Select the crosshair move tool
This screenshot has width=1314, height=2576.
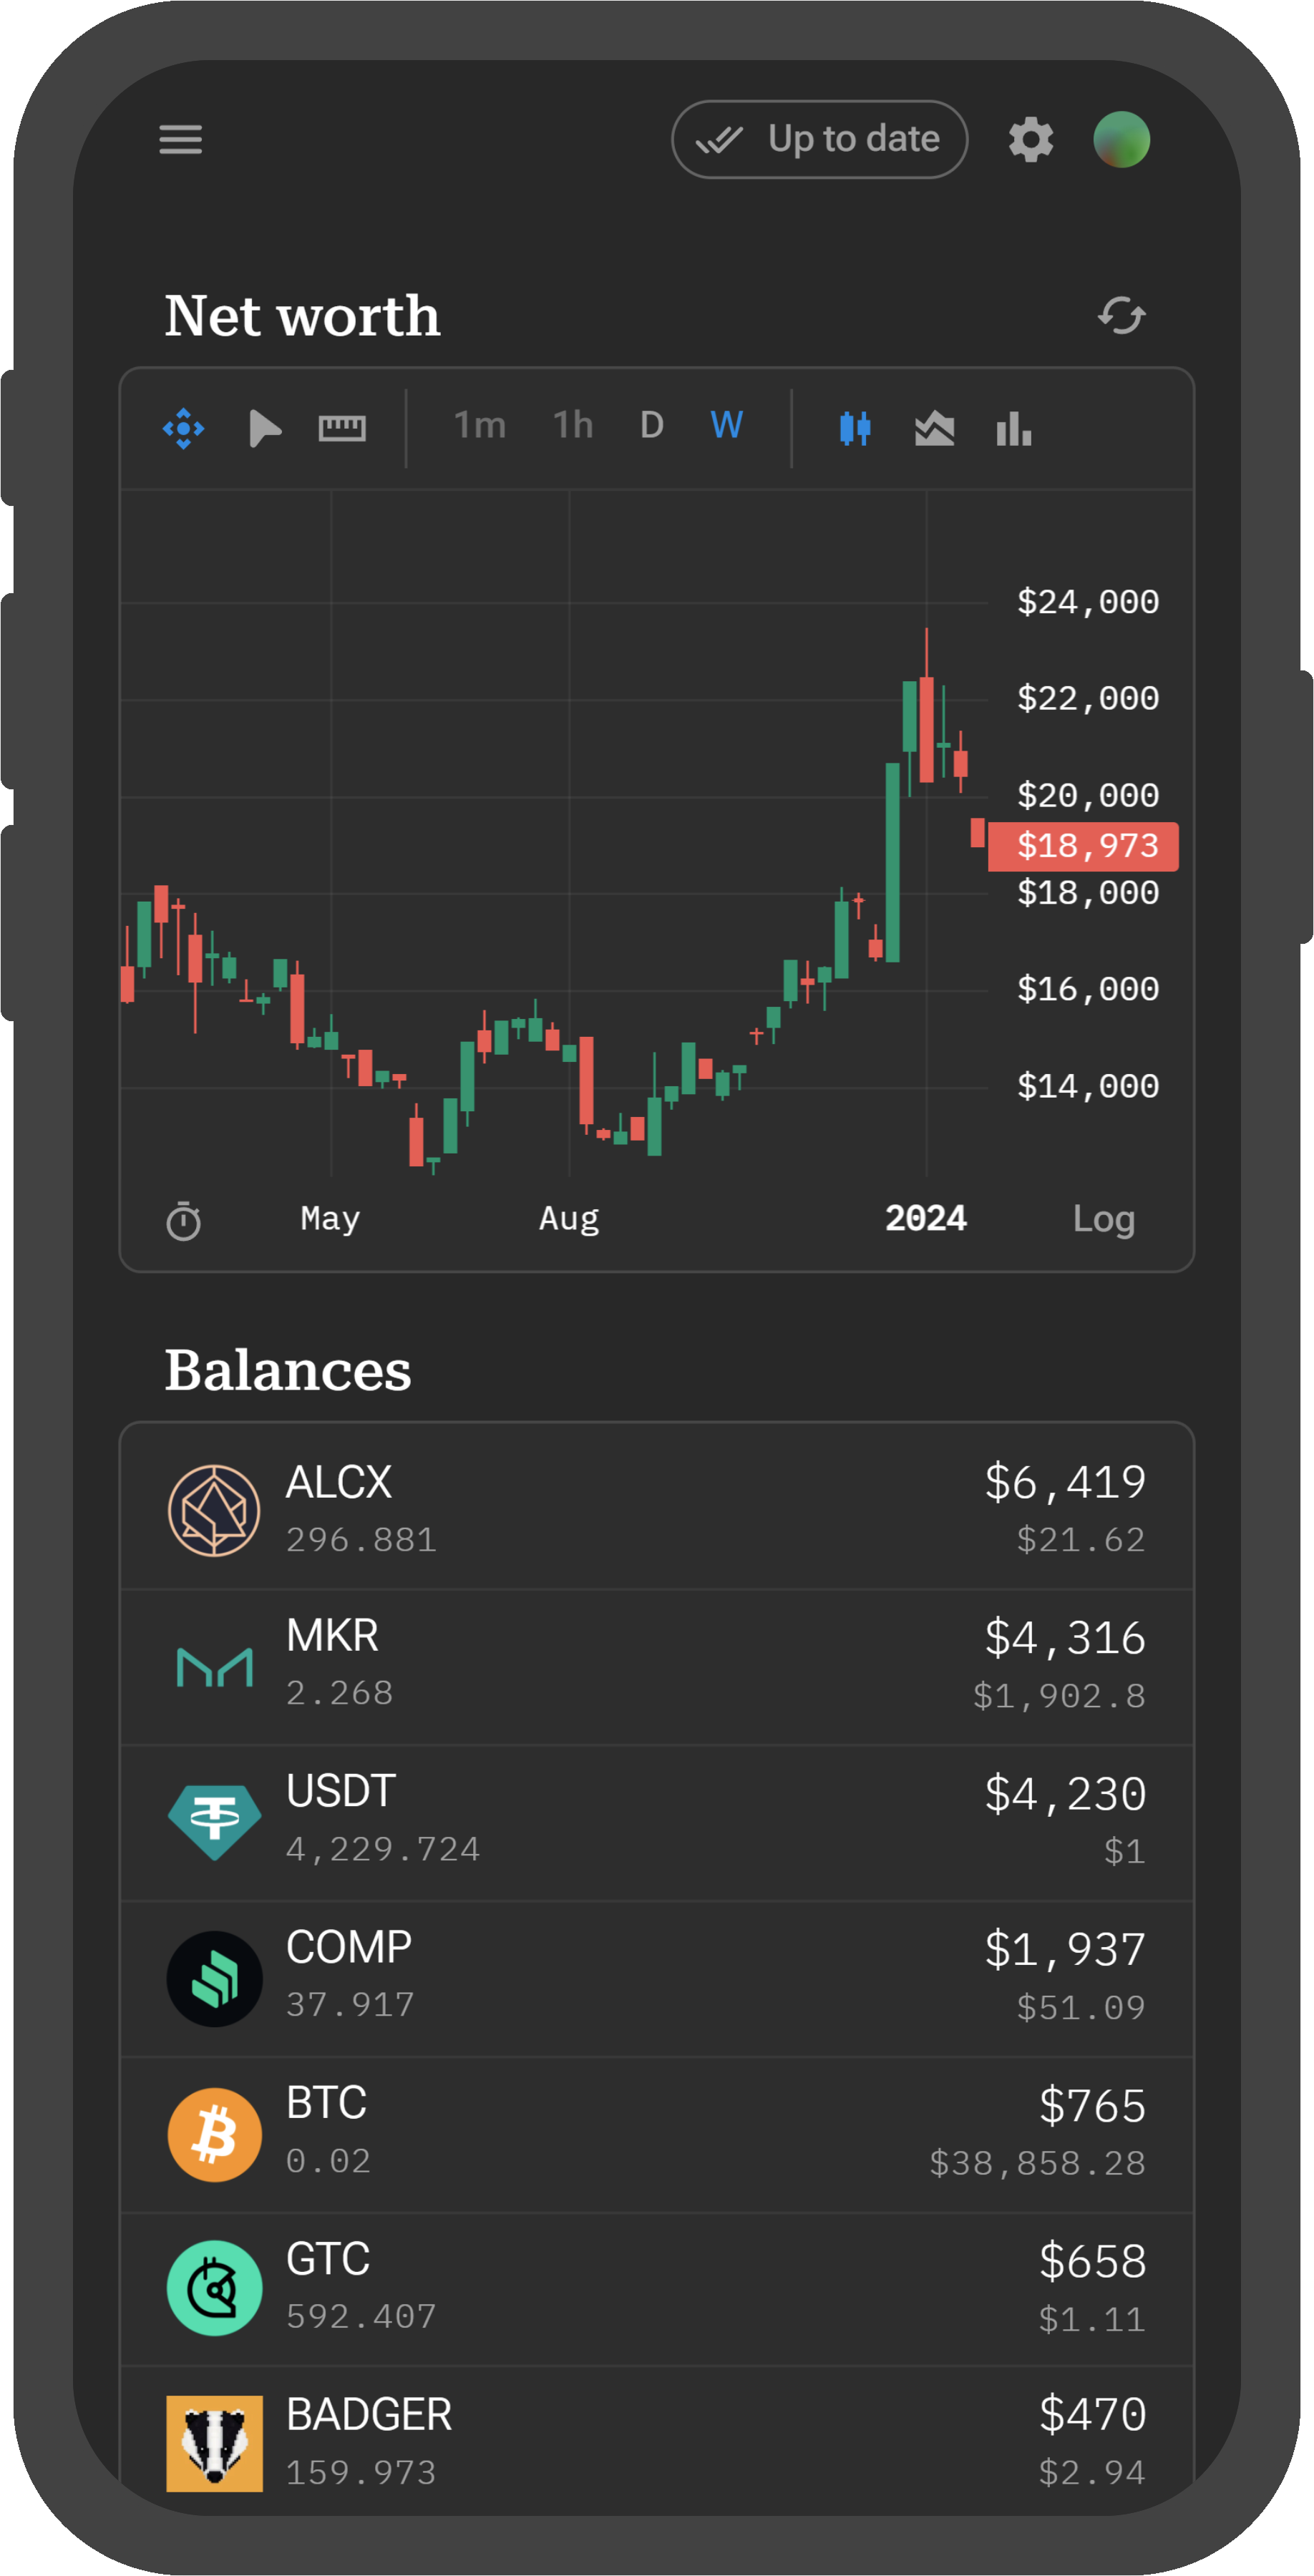click(184, 428)
